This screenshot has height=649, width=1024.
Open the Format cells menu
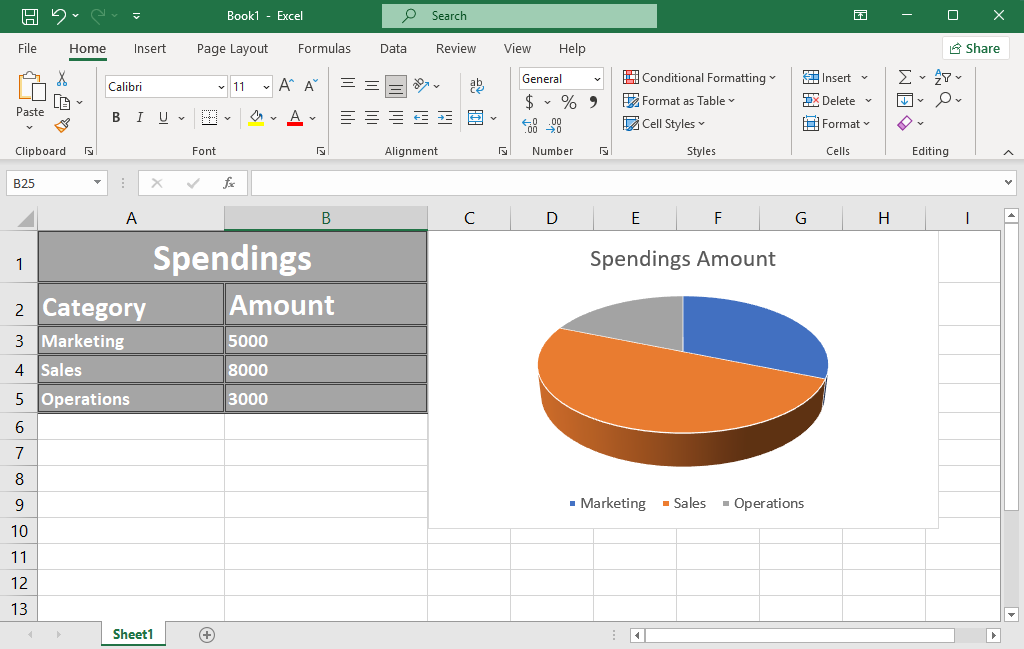point(837,123)
